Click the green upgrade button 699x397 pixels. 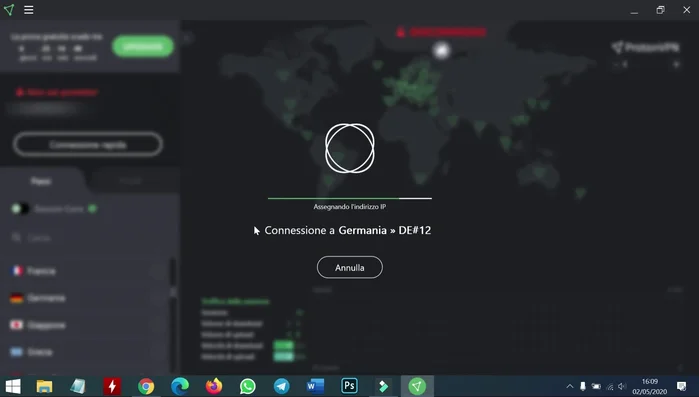click(143, 46)
